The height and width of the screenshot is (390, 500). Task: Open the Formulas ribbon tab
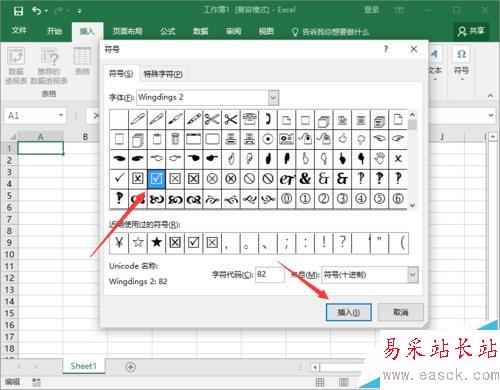tap(167, 32)
